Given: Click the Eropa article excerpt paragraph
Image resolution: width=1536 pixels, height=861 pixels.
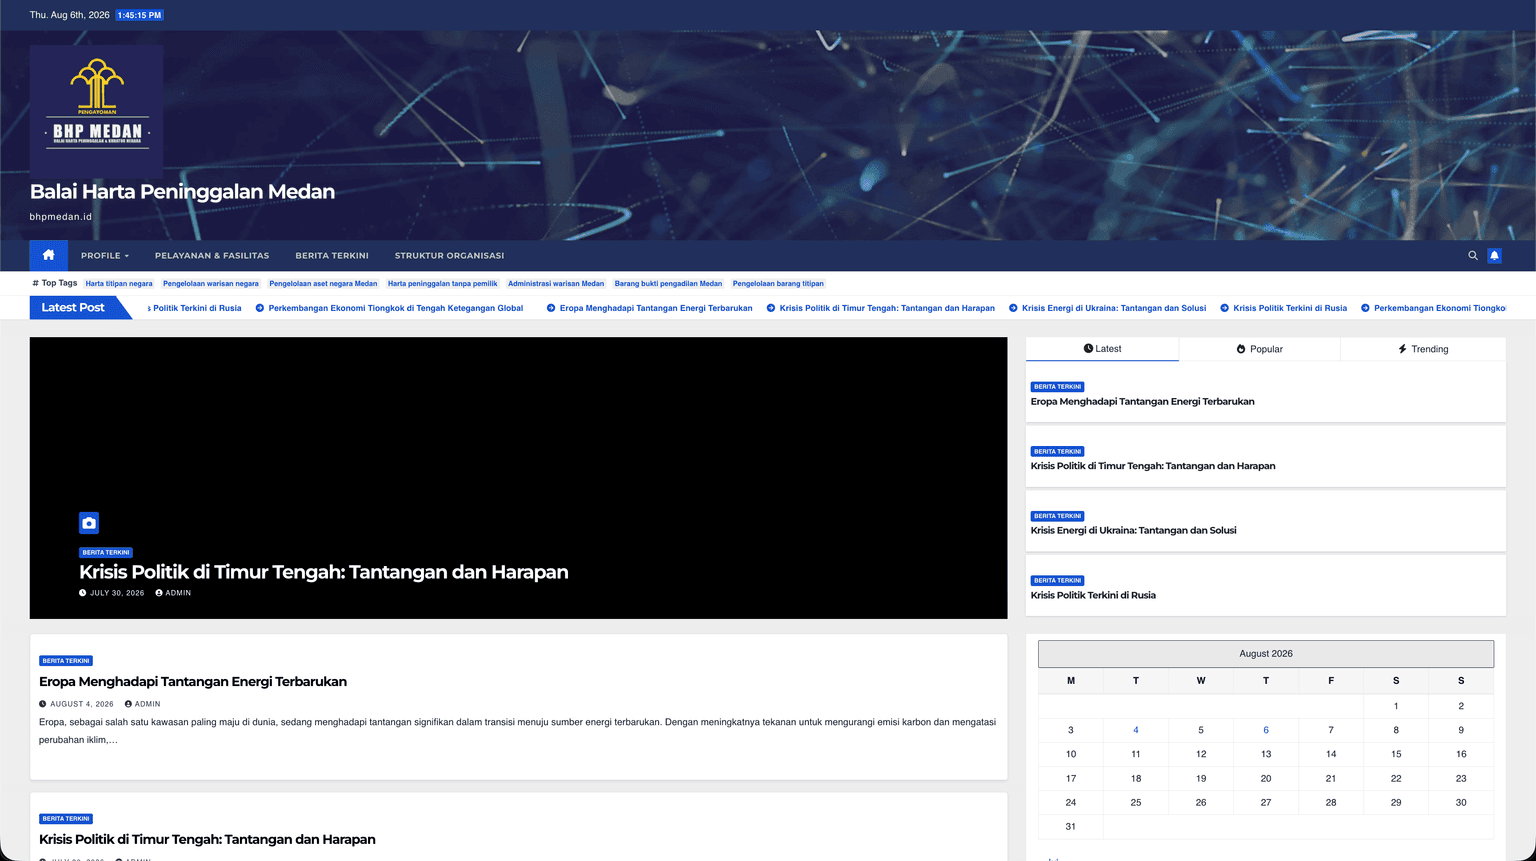Looking at the screenshot, I should (517, 731).
